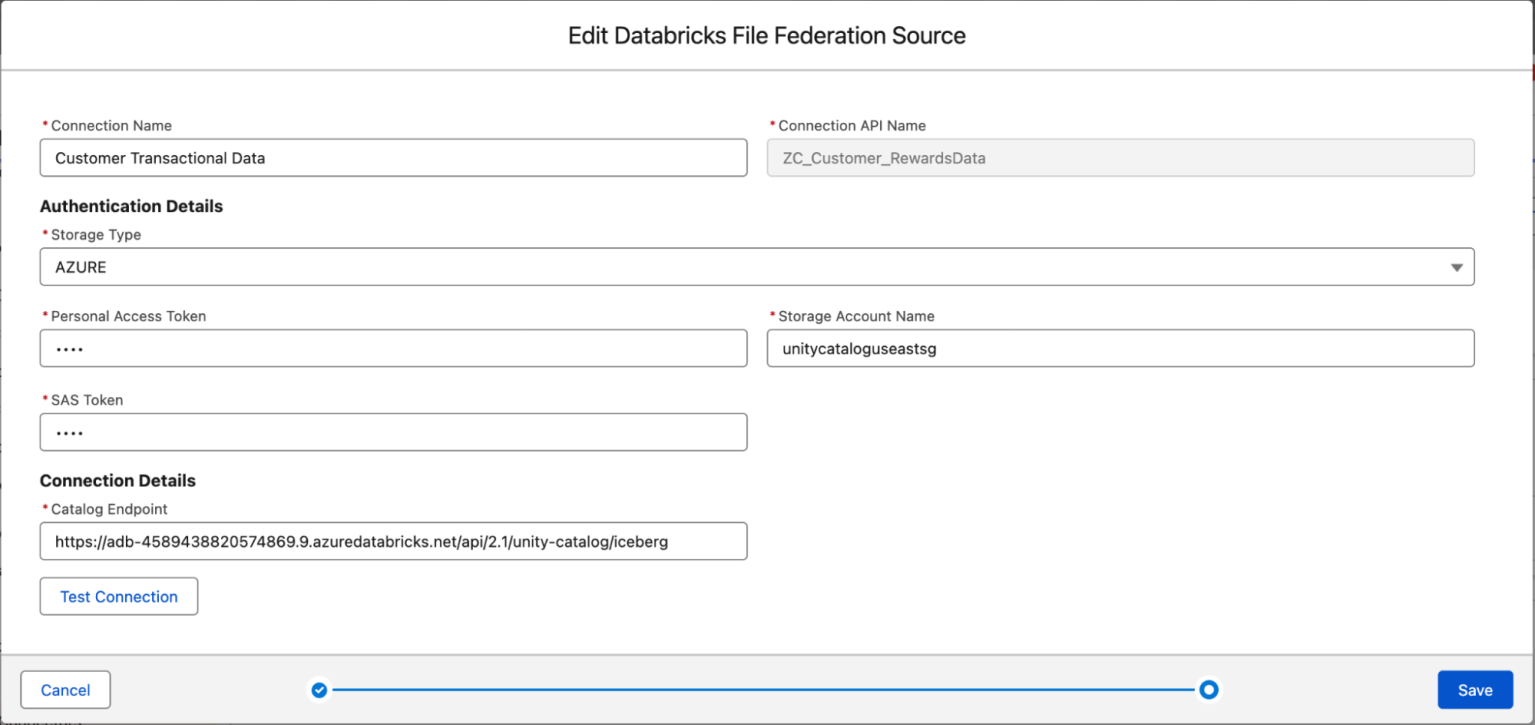Click the asterisk beside Catalog Endpoint label
The image size is (1535, 725).
[45, 509]
